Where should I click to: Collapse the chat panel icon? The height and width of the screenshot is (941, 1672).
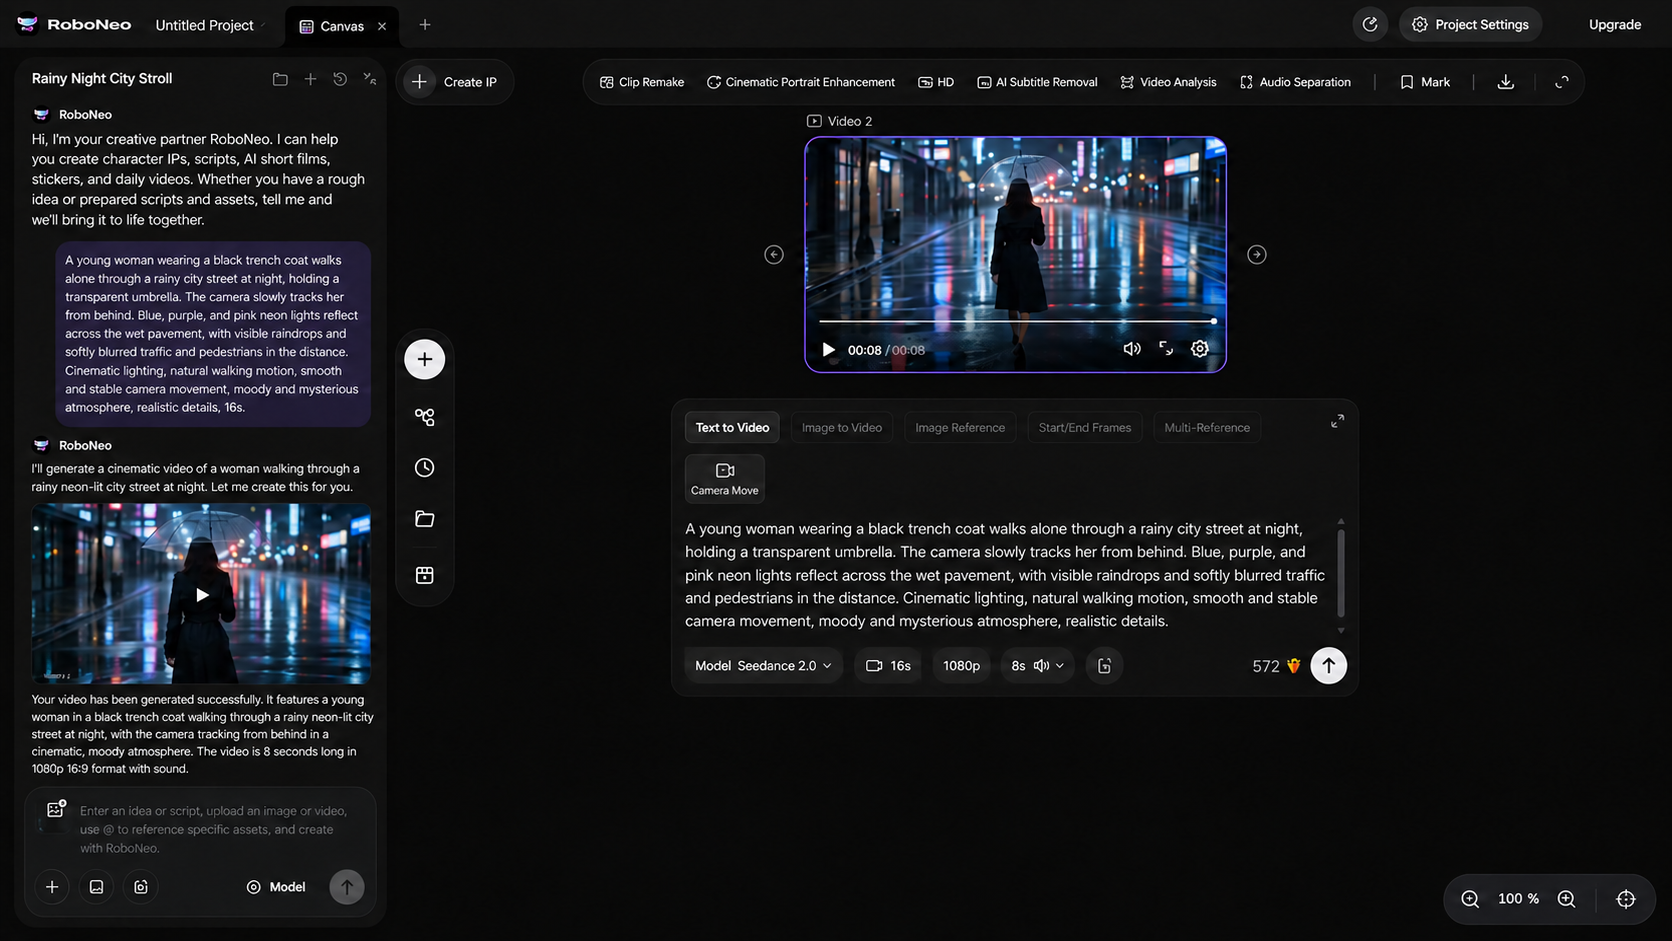click(x=370, y=79)
